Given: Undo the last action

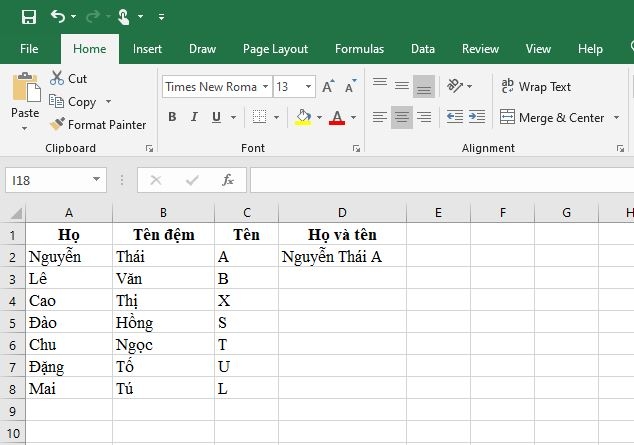Looking at the screenshot, I should [x=58, y=17].
